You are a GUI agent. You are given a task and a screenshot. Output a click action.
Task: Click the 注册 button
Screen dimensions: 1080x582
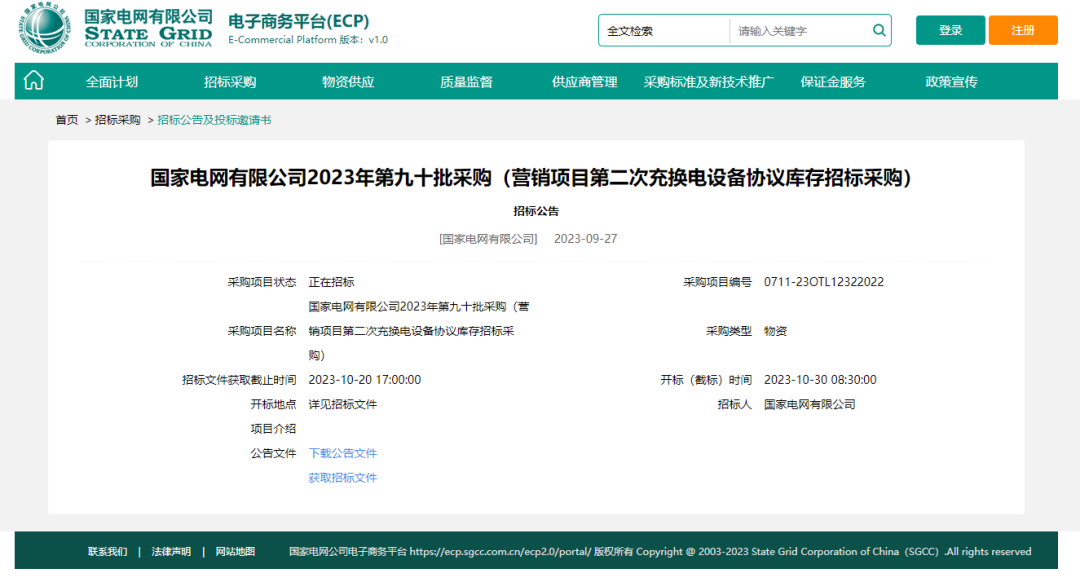[1023, 30]
